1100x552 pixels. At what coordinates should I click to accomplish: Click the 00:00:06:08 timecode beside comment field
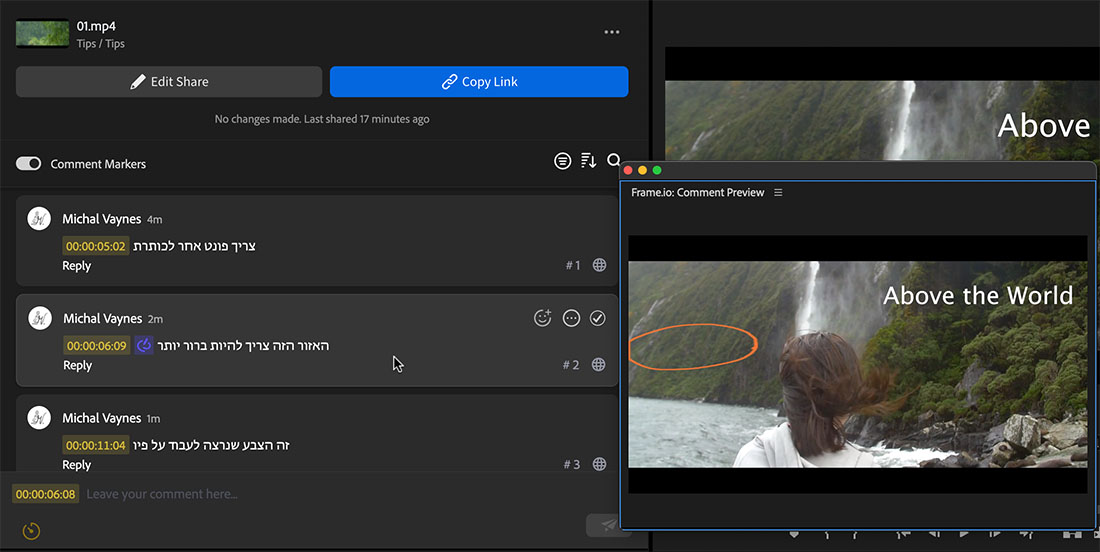(46, 494)
